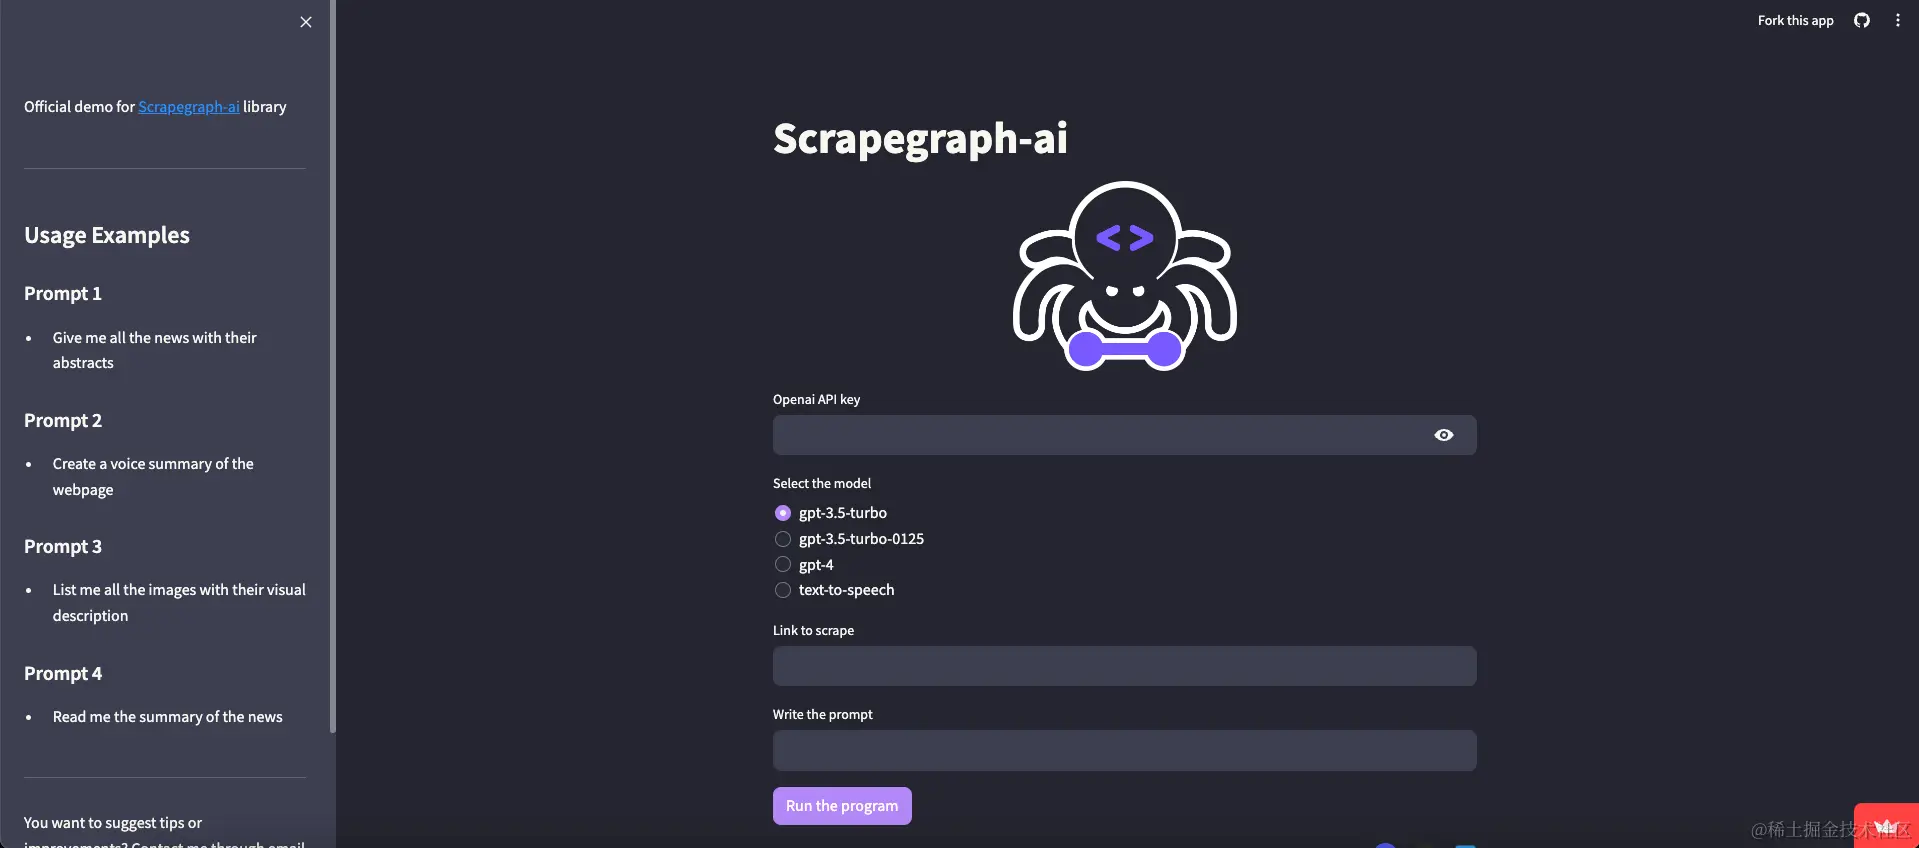Image resolution: width=1919 pixels, height=848 pixels.
Task: Click the Prompt 3 heading
Action: point(63,547)
